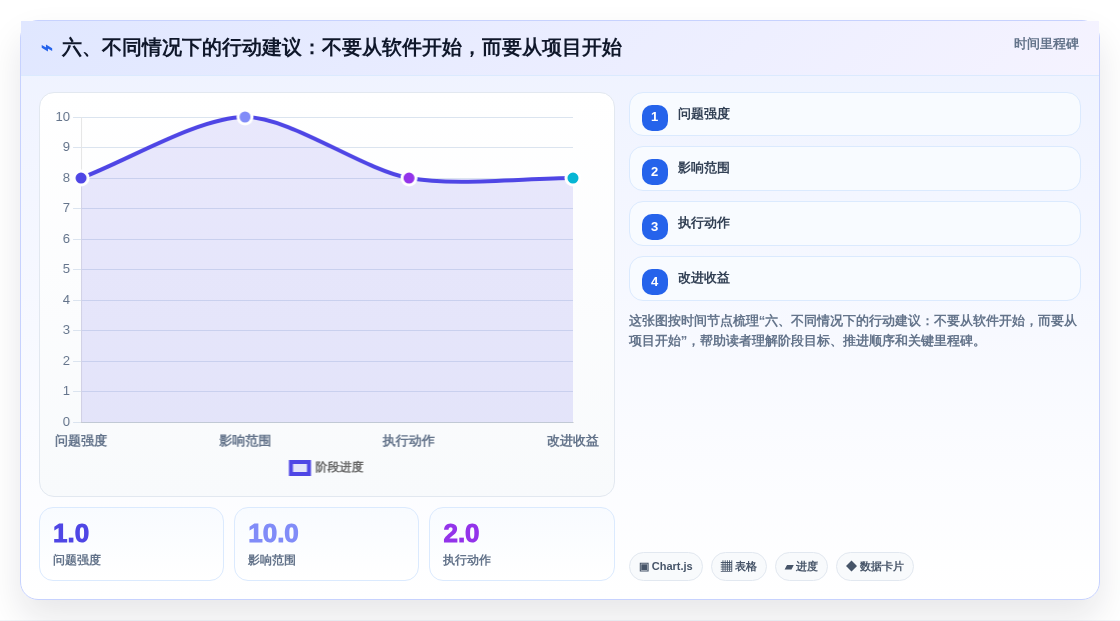
Task: Click the 时间里程碑 label in the header
Action: 1046,44
